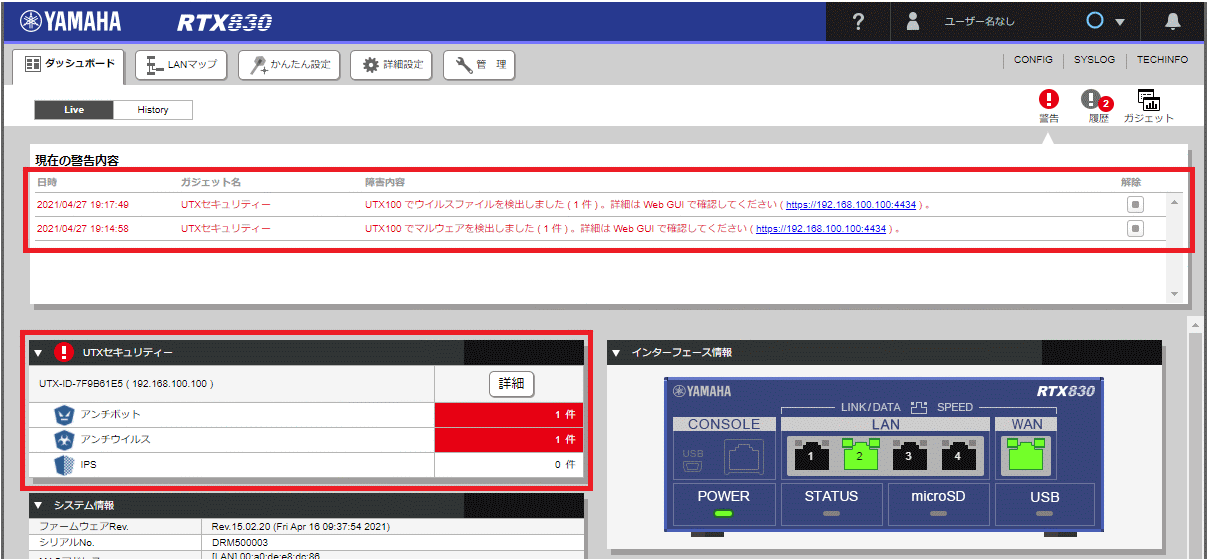Click the user profile icon
This screenshot has width=1208, height=559.
(912, 22)
